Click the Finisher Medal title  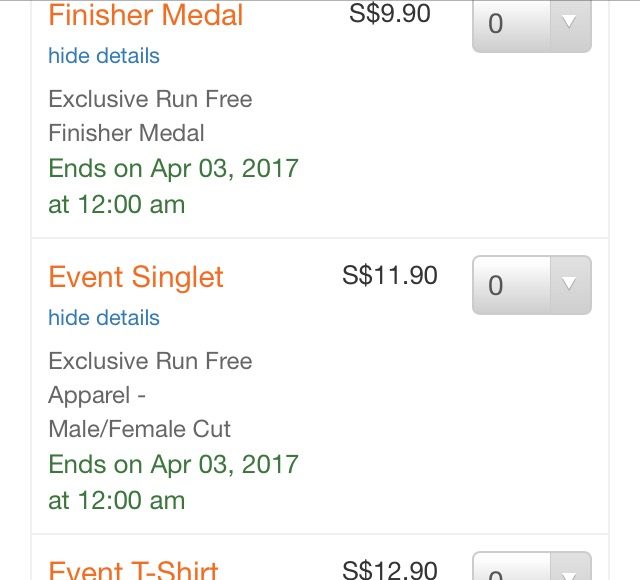(146, 15)
